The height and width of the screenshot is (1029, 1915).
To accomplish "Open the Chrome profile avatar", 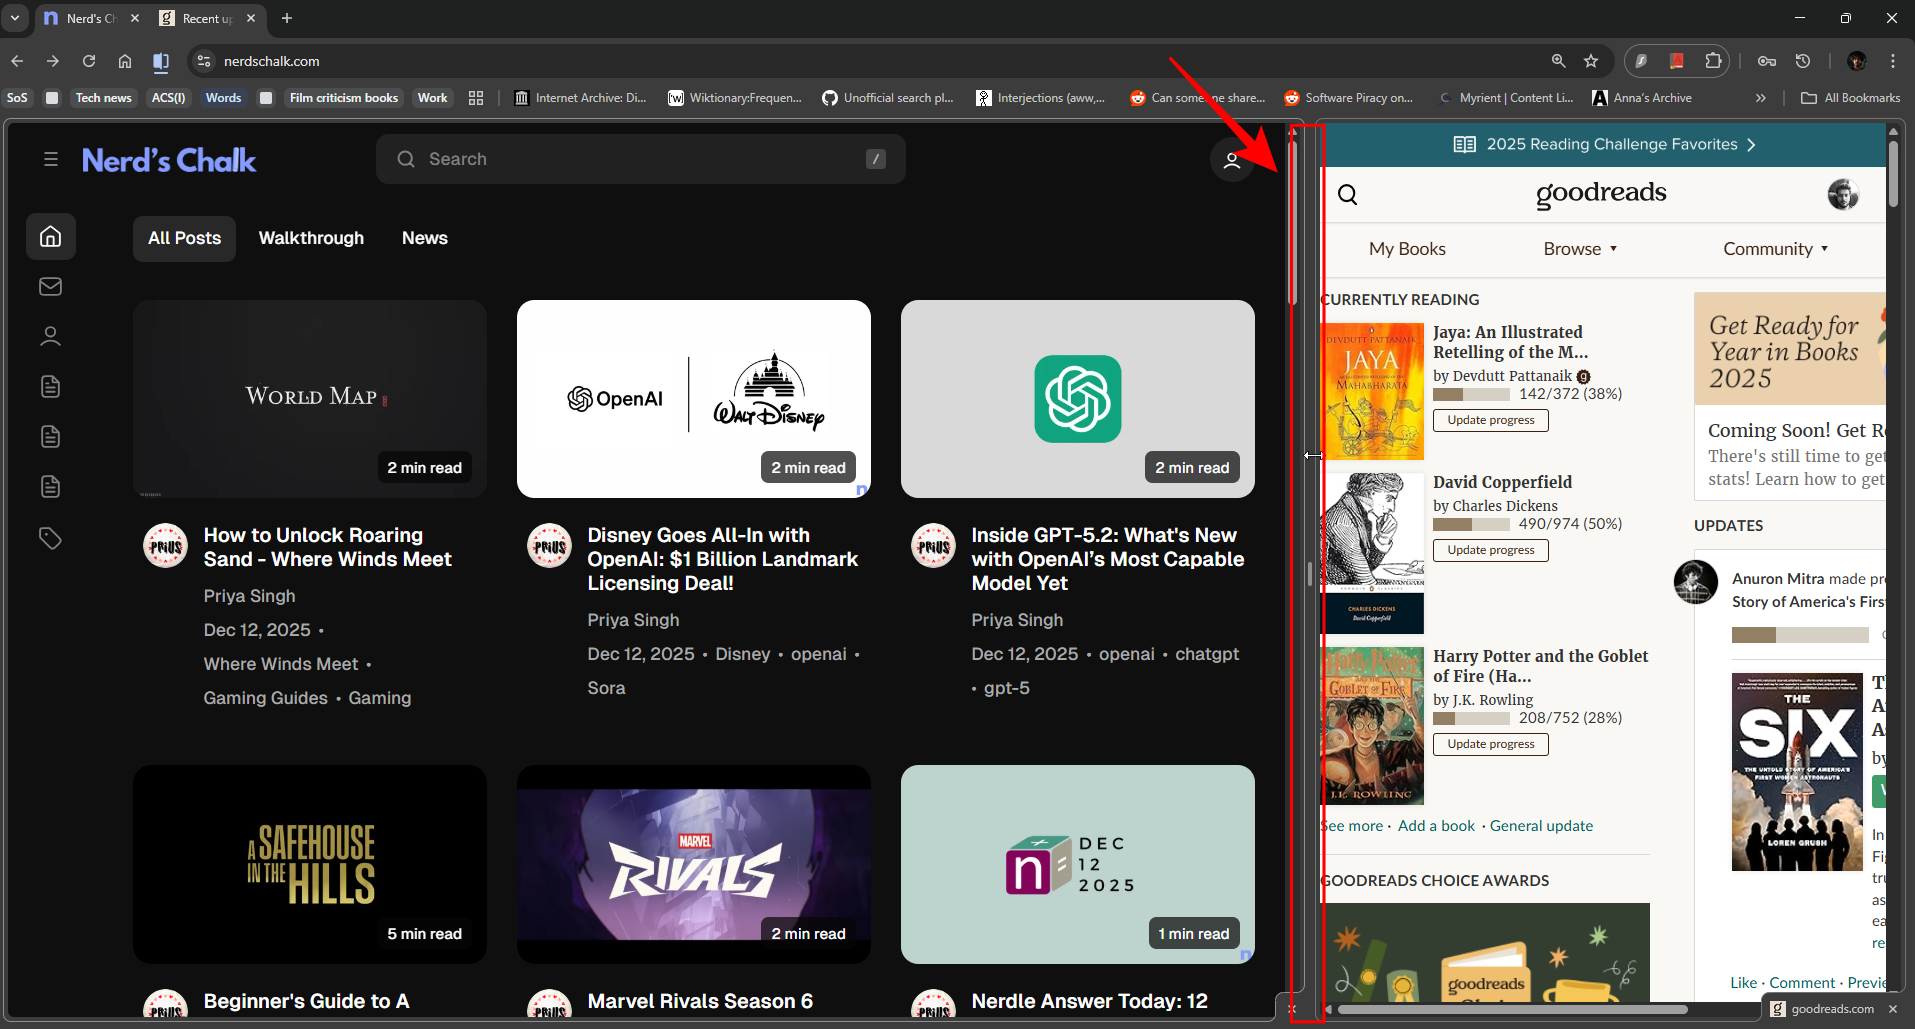I will 1857,61.
